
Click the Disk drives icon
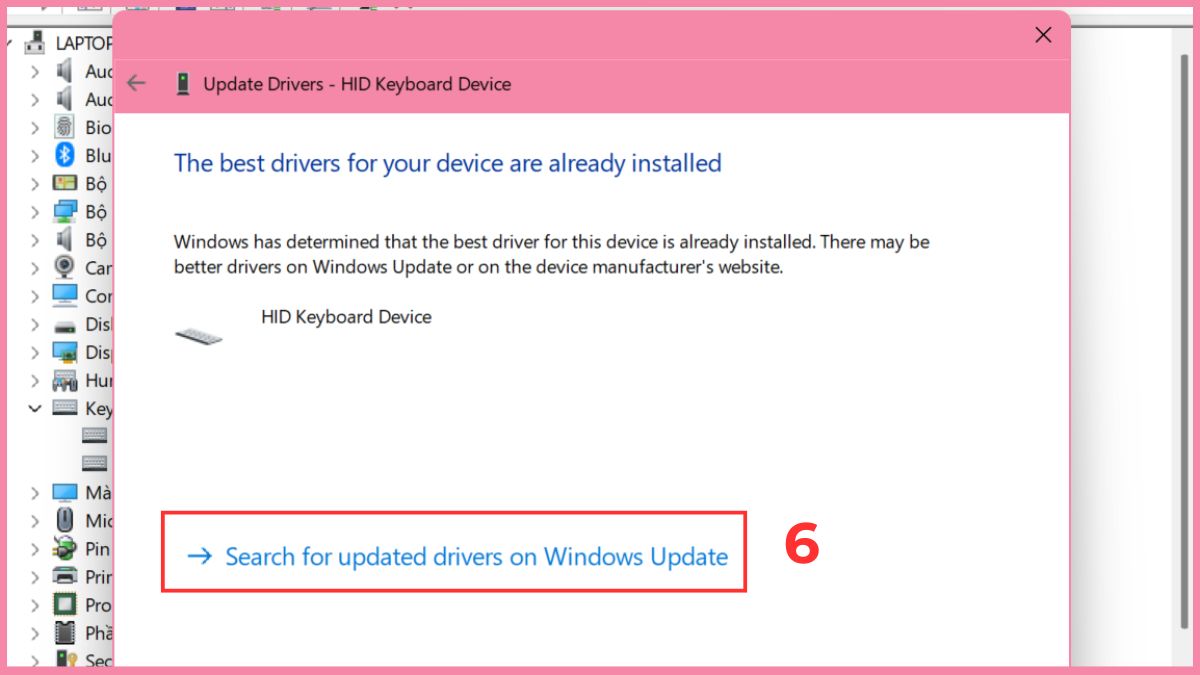[65, 324]
